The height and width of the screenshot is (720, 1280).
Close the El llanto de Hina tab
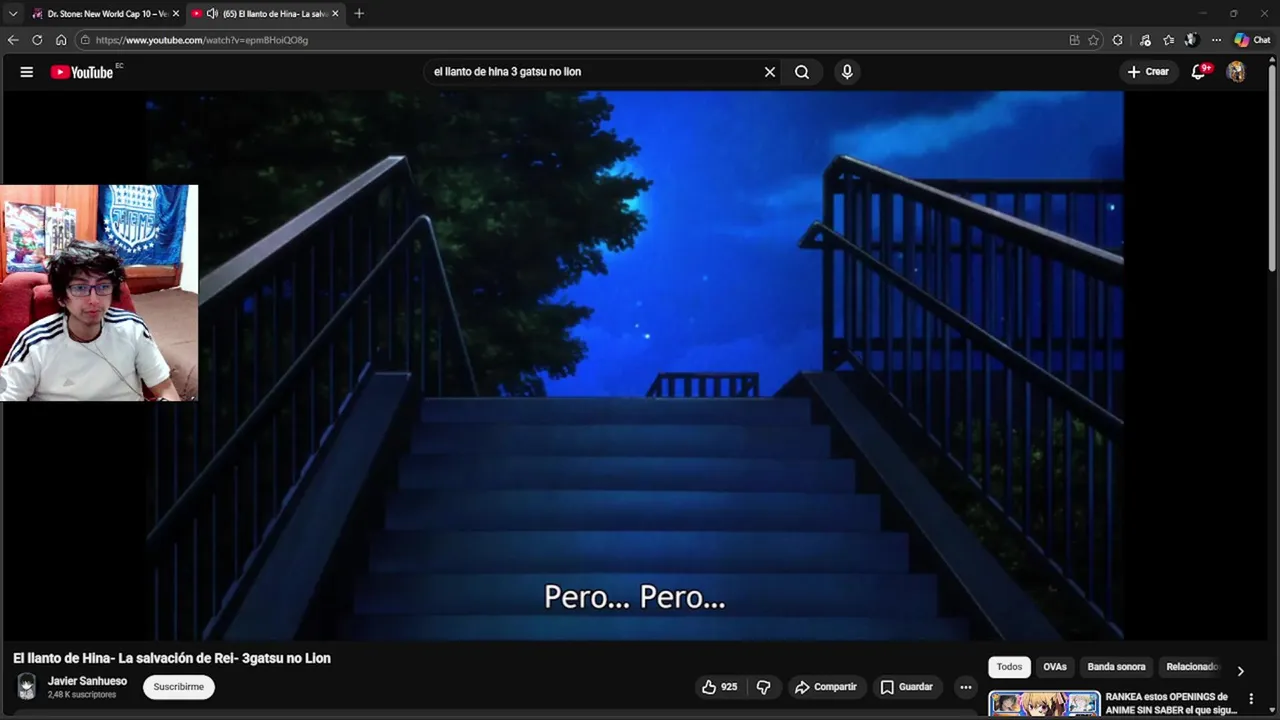[x=336, y=14]
